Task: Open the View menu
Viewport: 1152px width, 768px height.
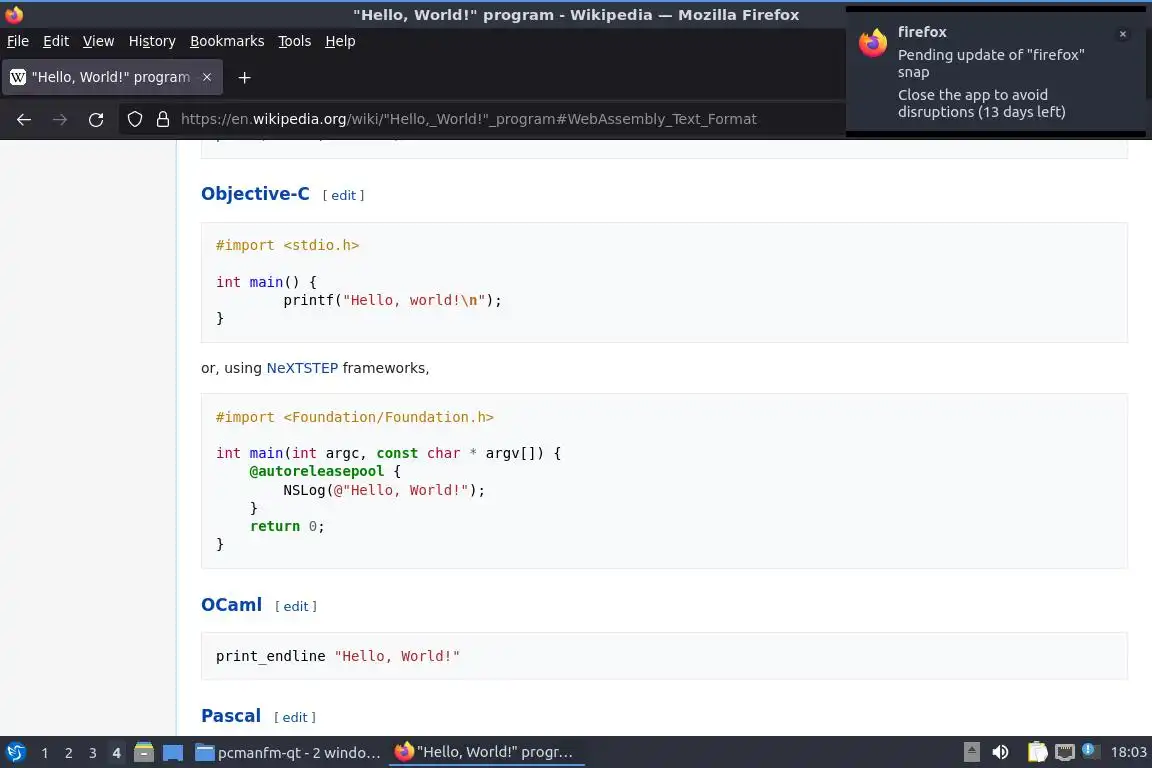Action: point(98,41)
